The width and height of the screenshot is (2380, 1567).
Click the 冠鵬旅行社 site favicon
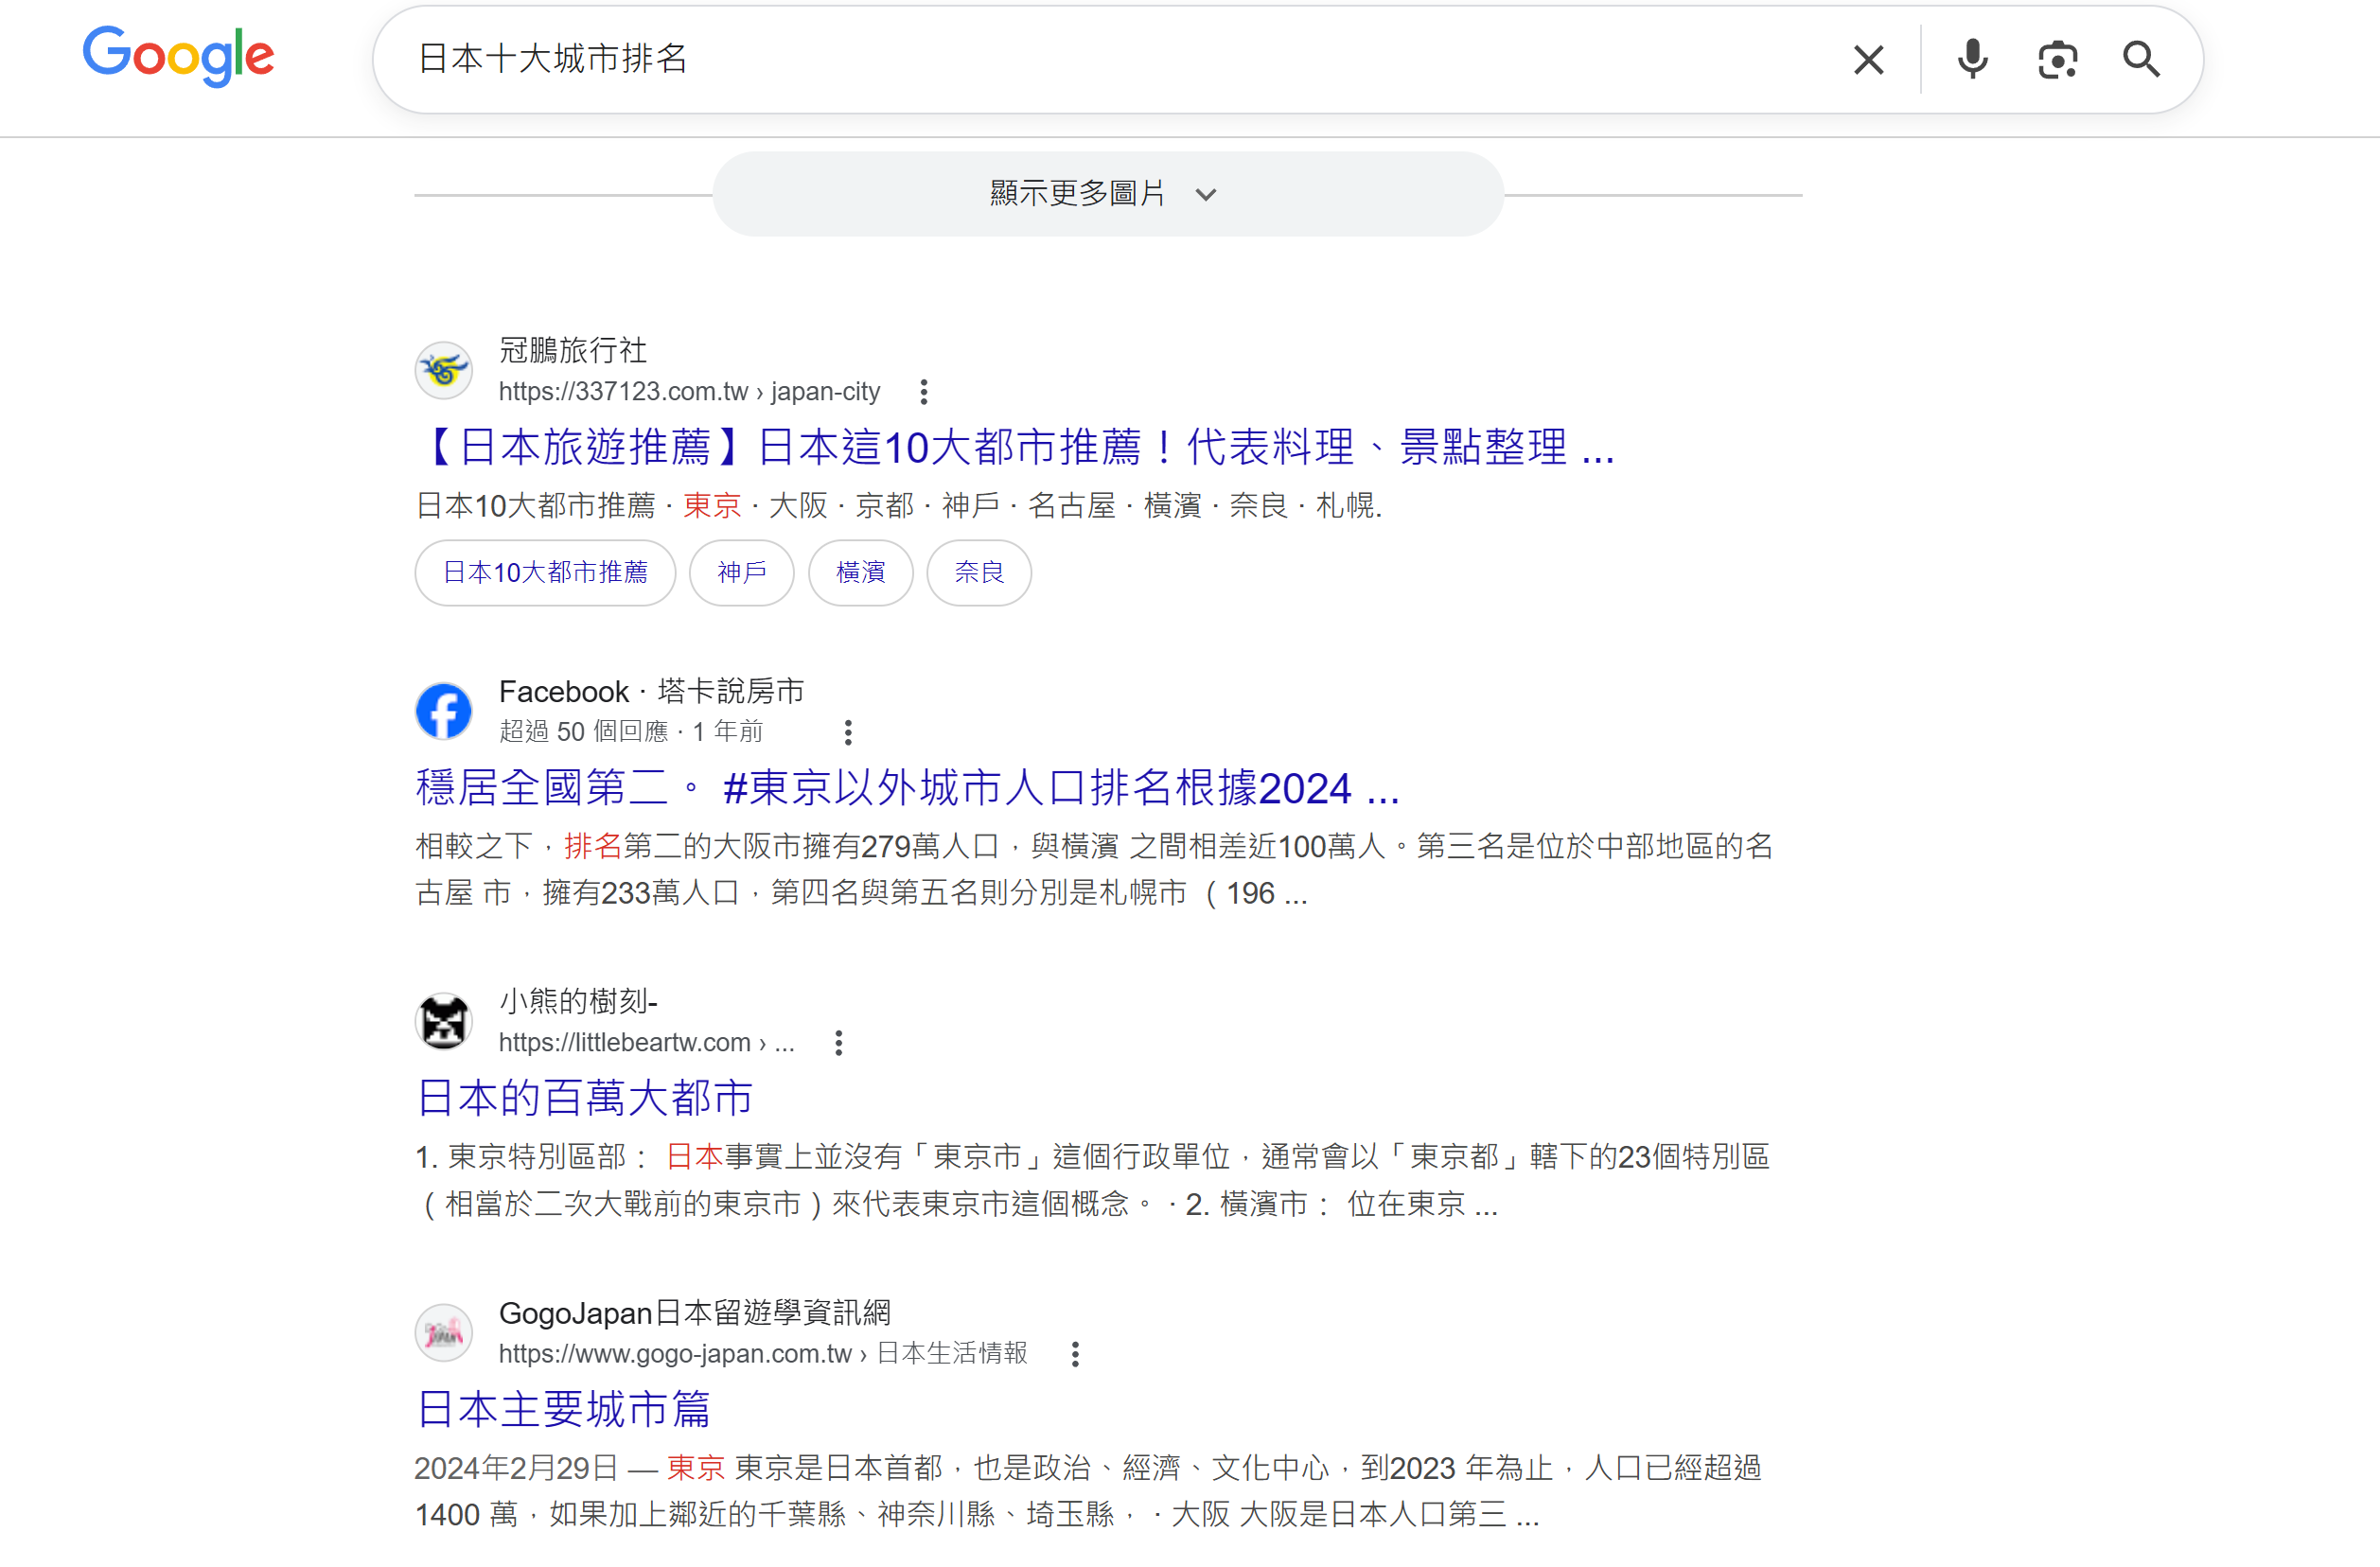(x=444, y=371)
